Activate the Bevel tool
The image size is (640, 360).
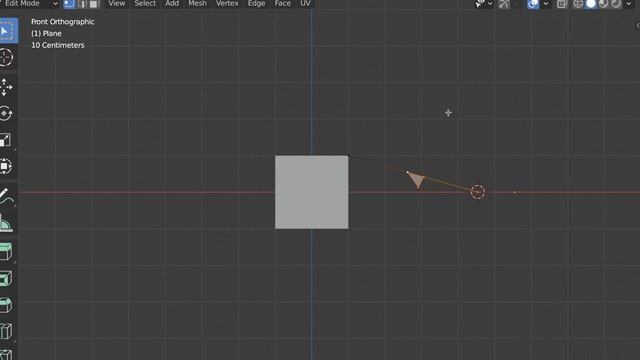(x=6, y=305)
